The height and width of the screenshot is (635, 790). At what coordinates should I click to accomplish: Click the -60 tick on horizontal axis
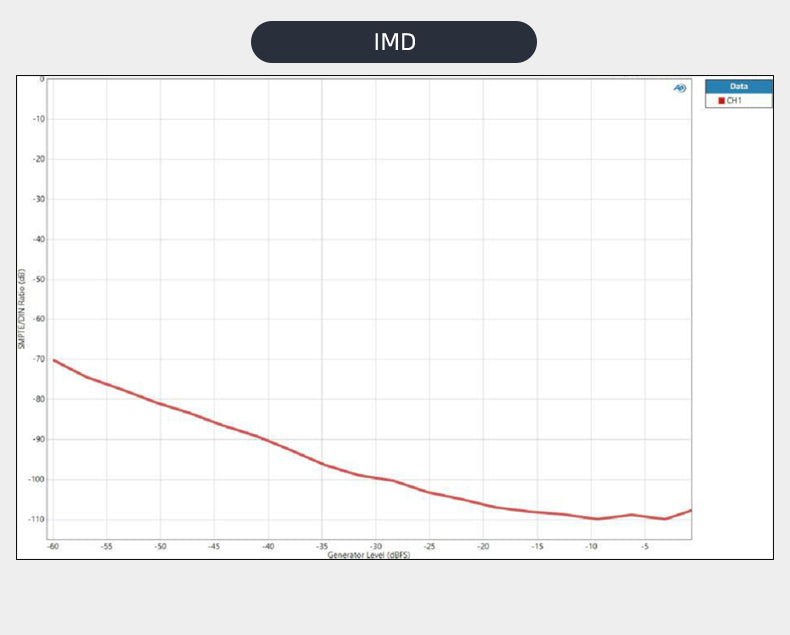pyautogui.click(x=52, y=547)
